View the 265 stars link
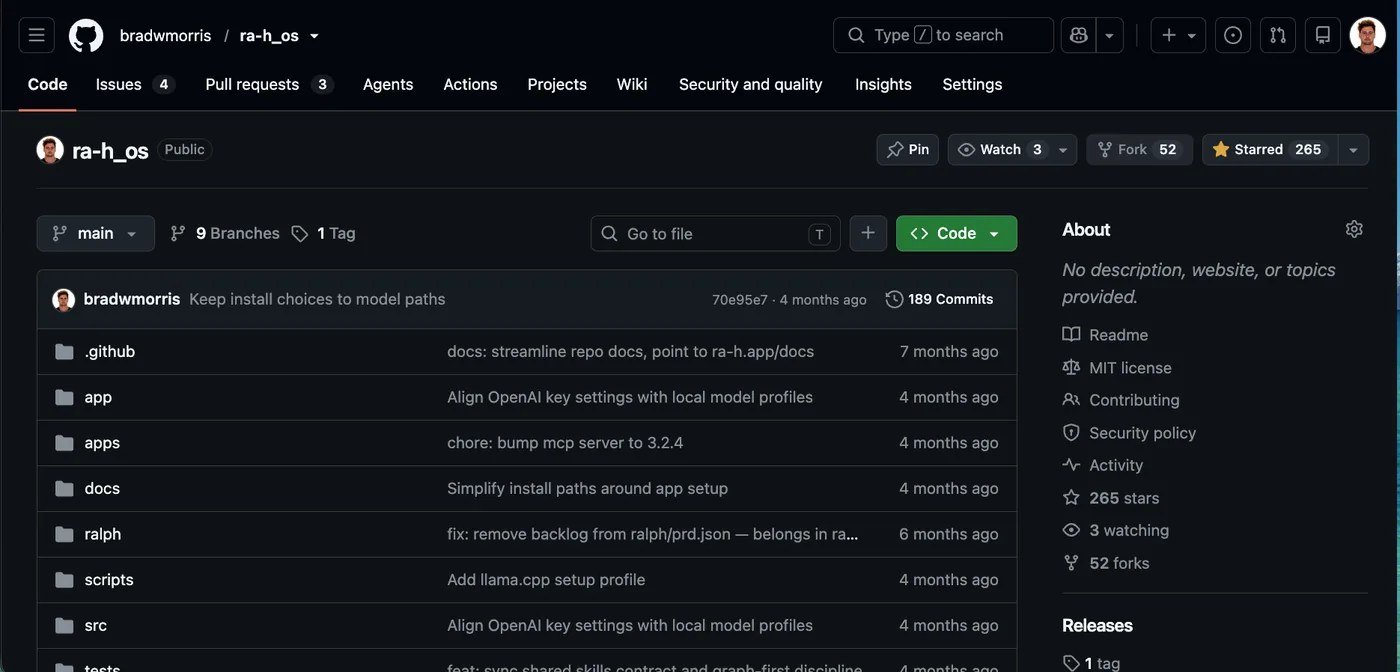Screen dimensions: 1400x672 1124,498
